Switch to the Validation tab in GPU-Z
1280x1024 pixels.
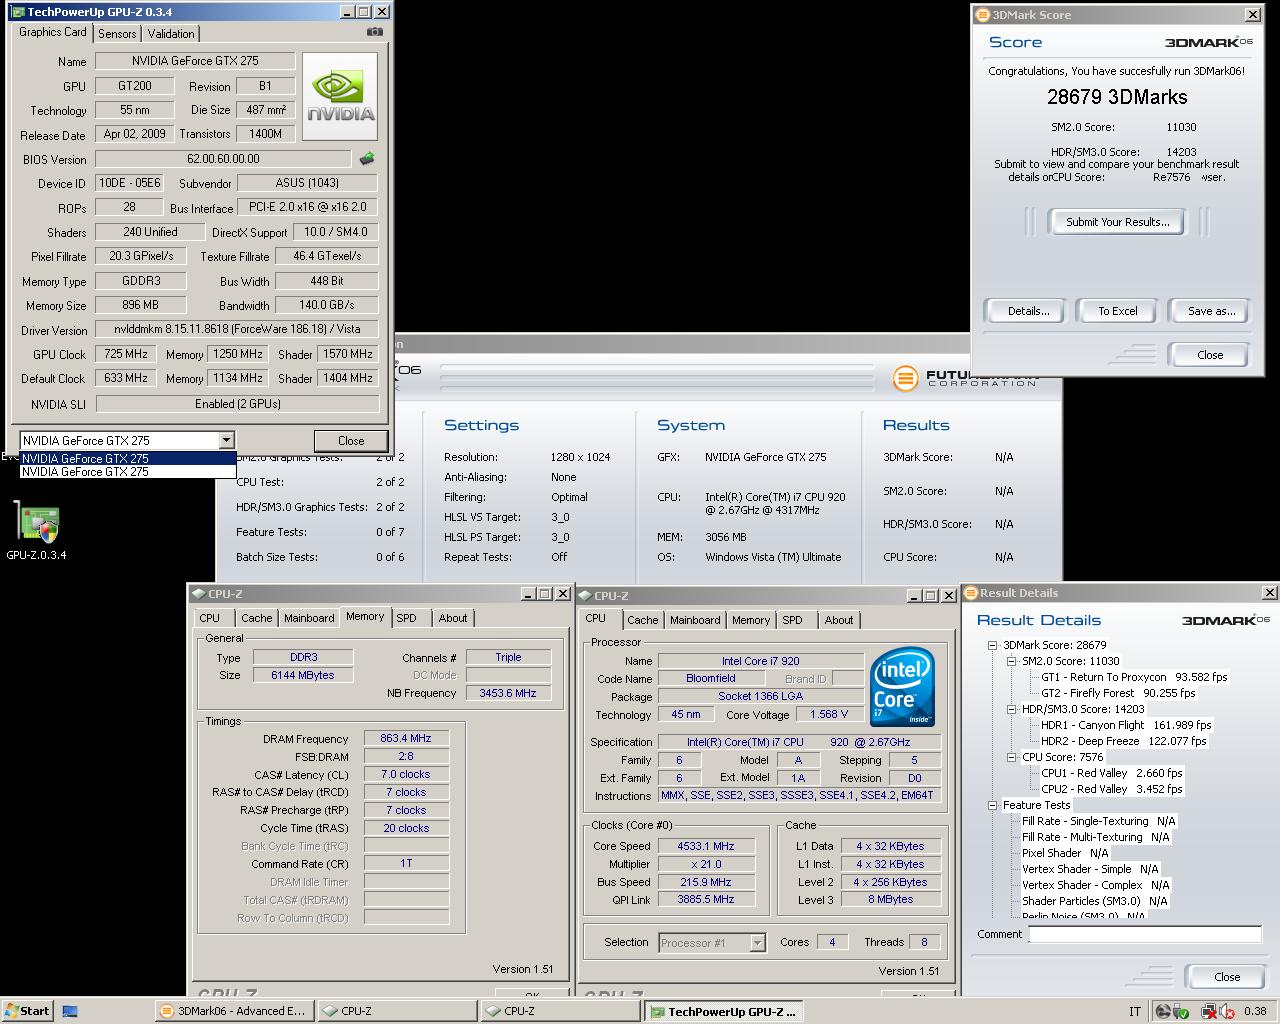coord(171,33)
